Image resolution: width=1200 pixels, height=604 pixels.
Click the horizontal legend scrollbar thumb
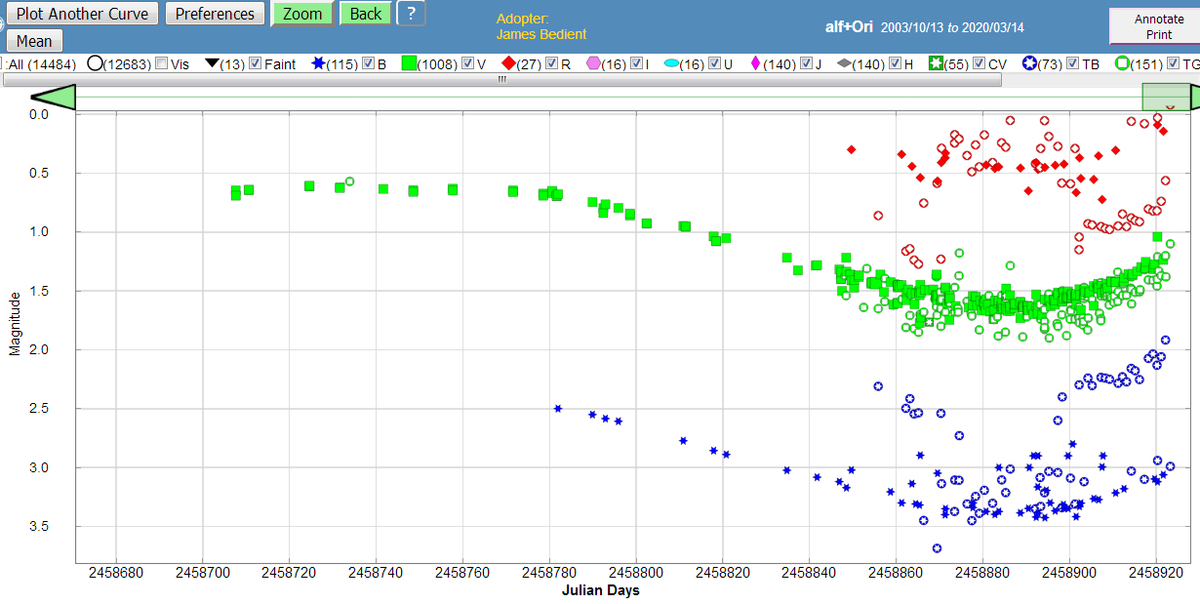502,79
